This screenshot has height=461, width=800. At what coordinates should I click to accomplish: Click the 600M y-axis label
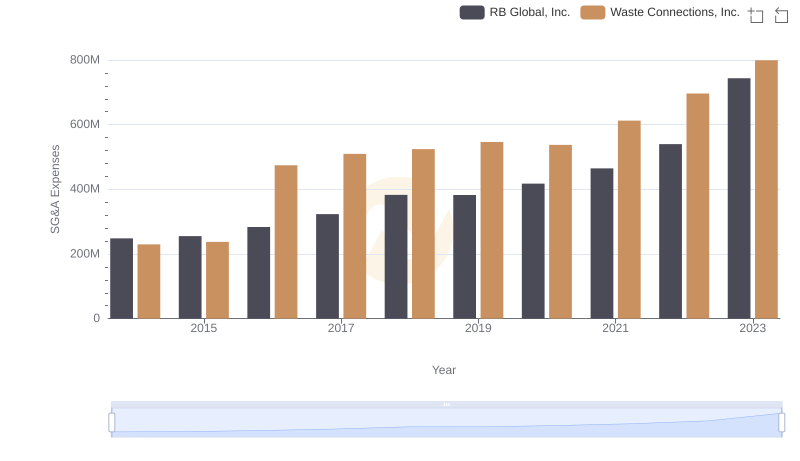(85, 124)
